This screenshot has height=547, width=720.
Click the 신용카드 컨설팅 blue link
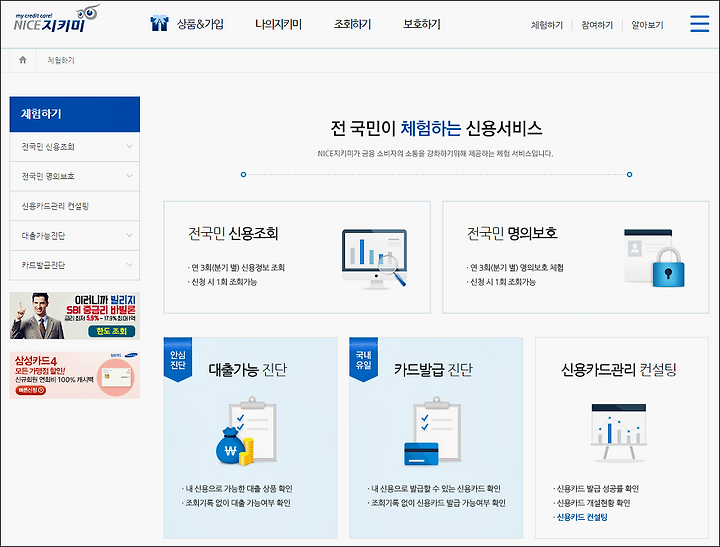pos(582,517)
